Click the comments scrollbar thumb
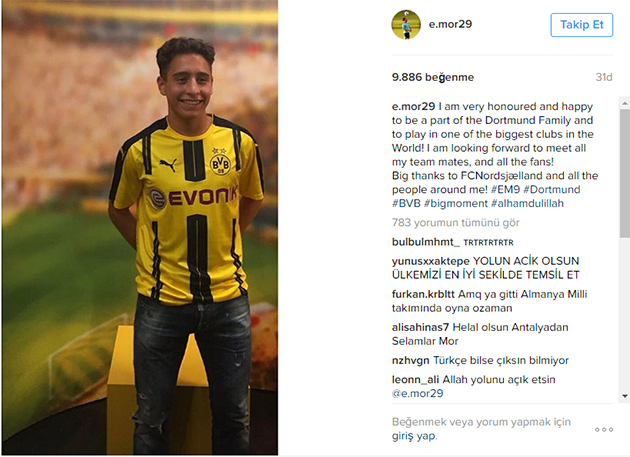Image resolution: width=630 pixels, height=457 pixels. (625, 174)
